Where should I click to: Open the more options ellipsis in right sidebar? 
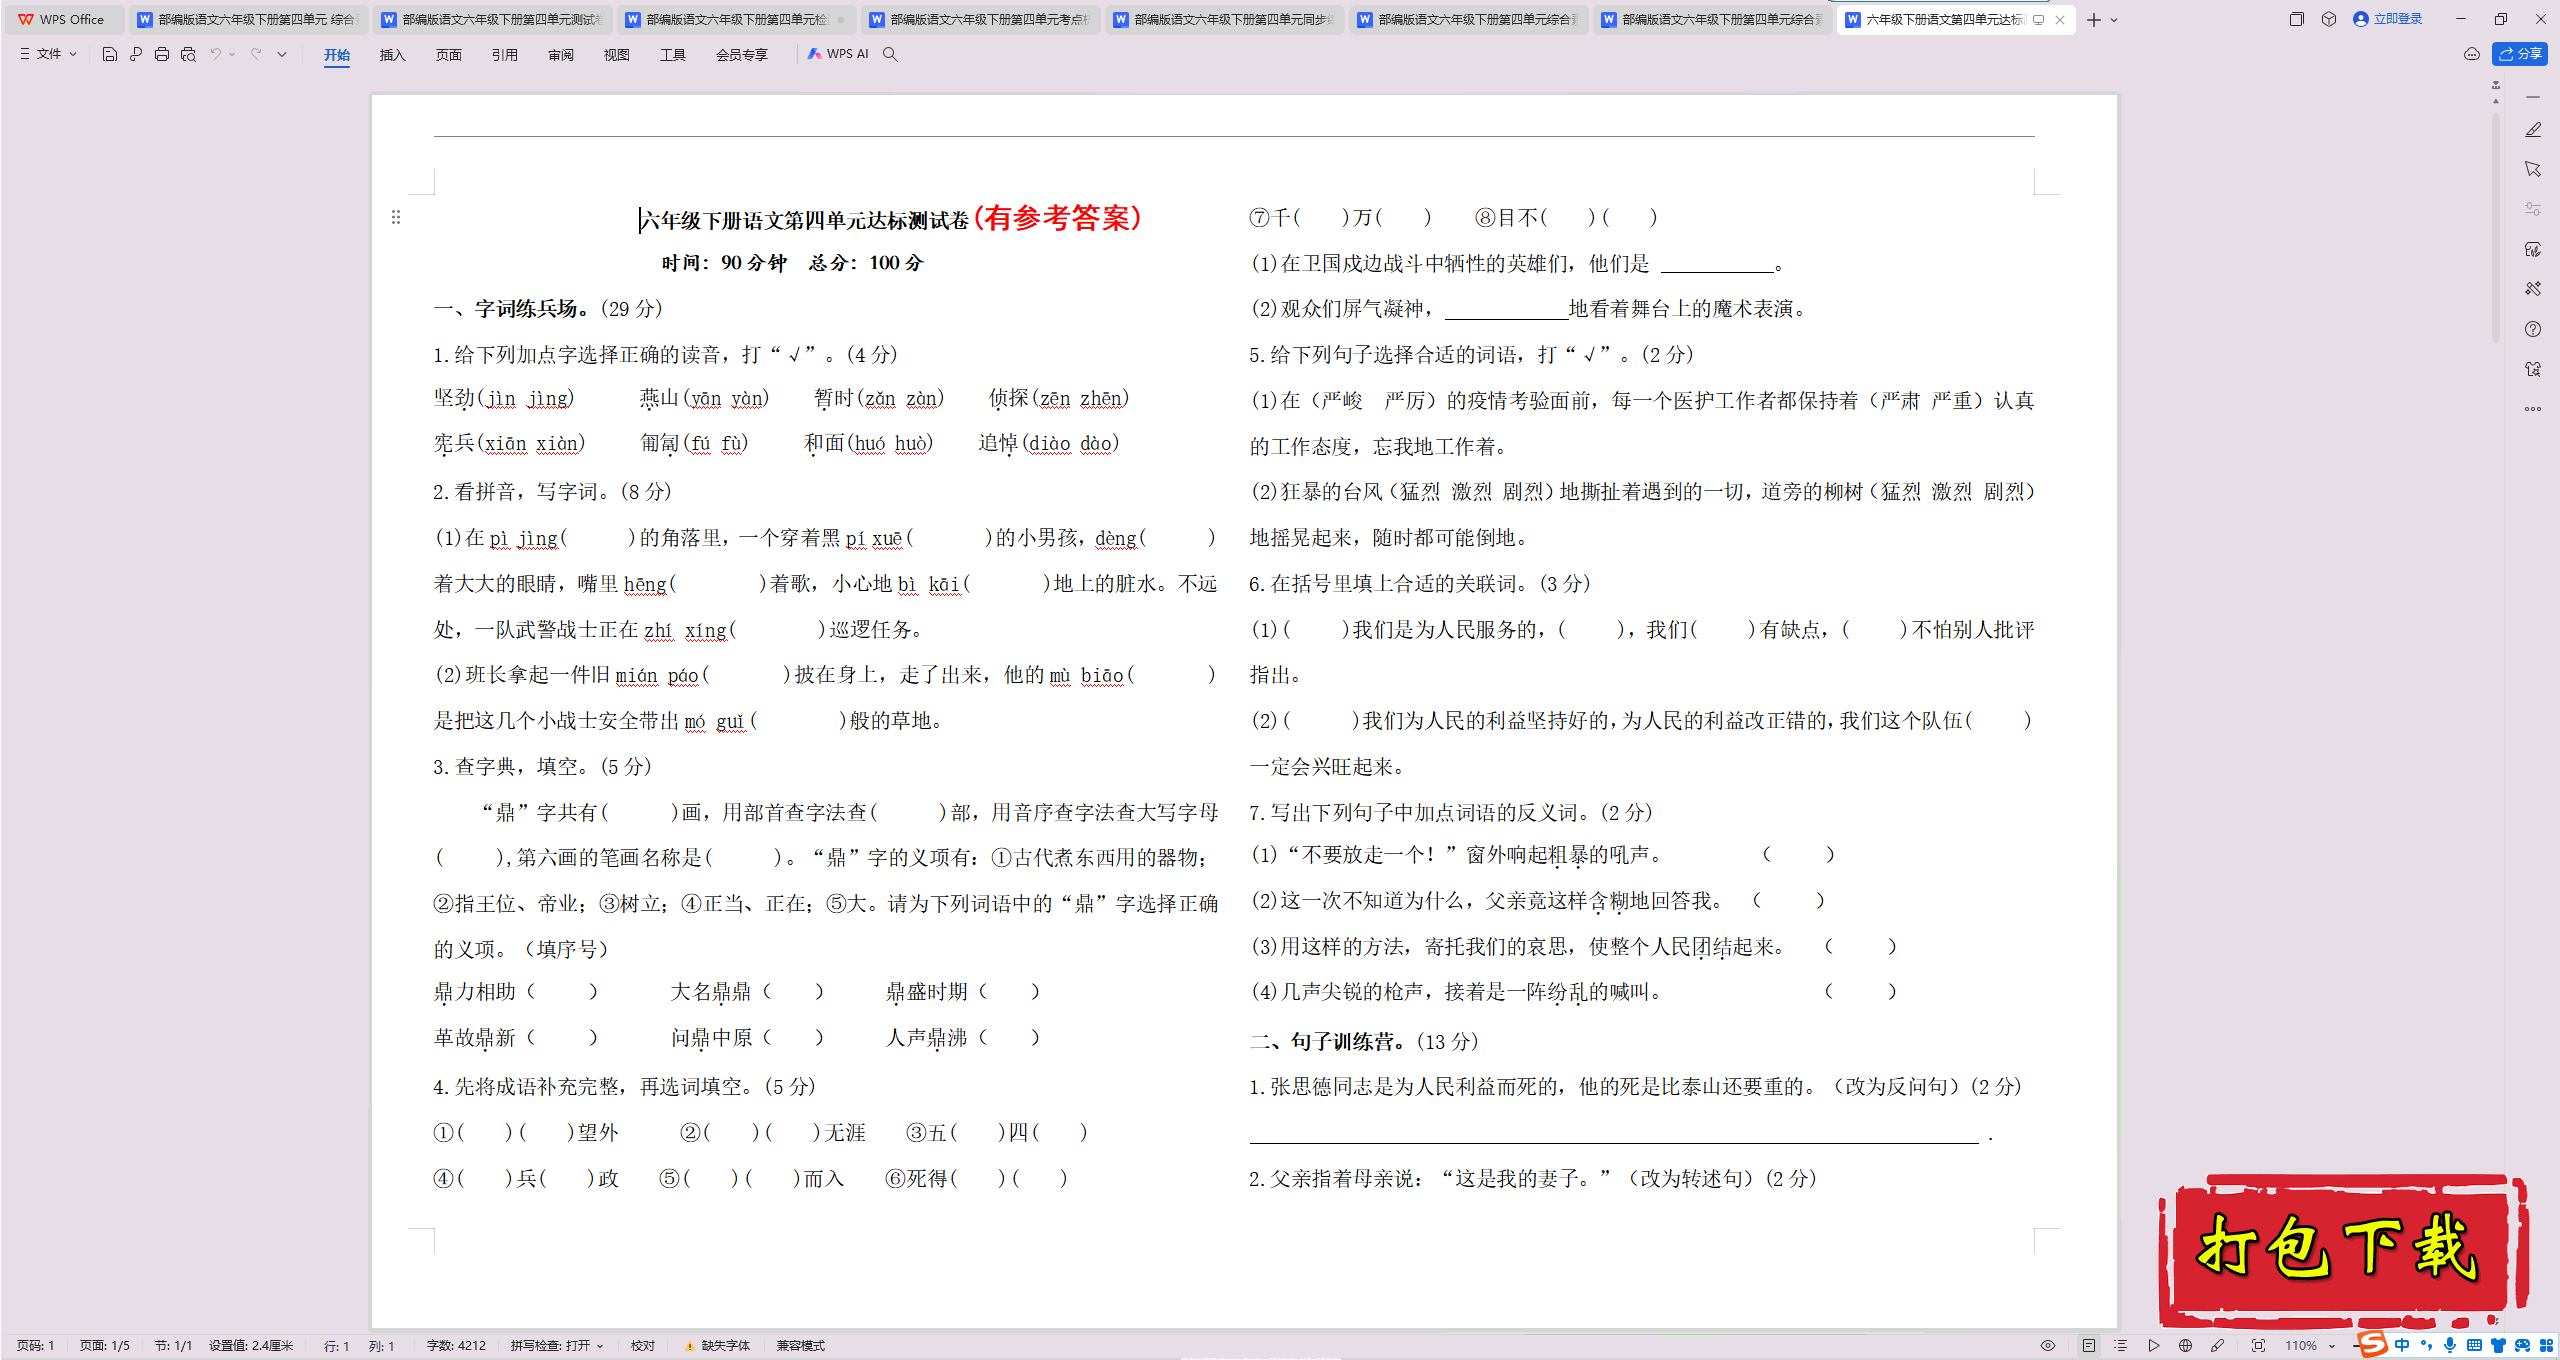tap(2533, 409)
